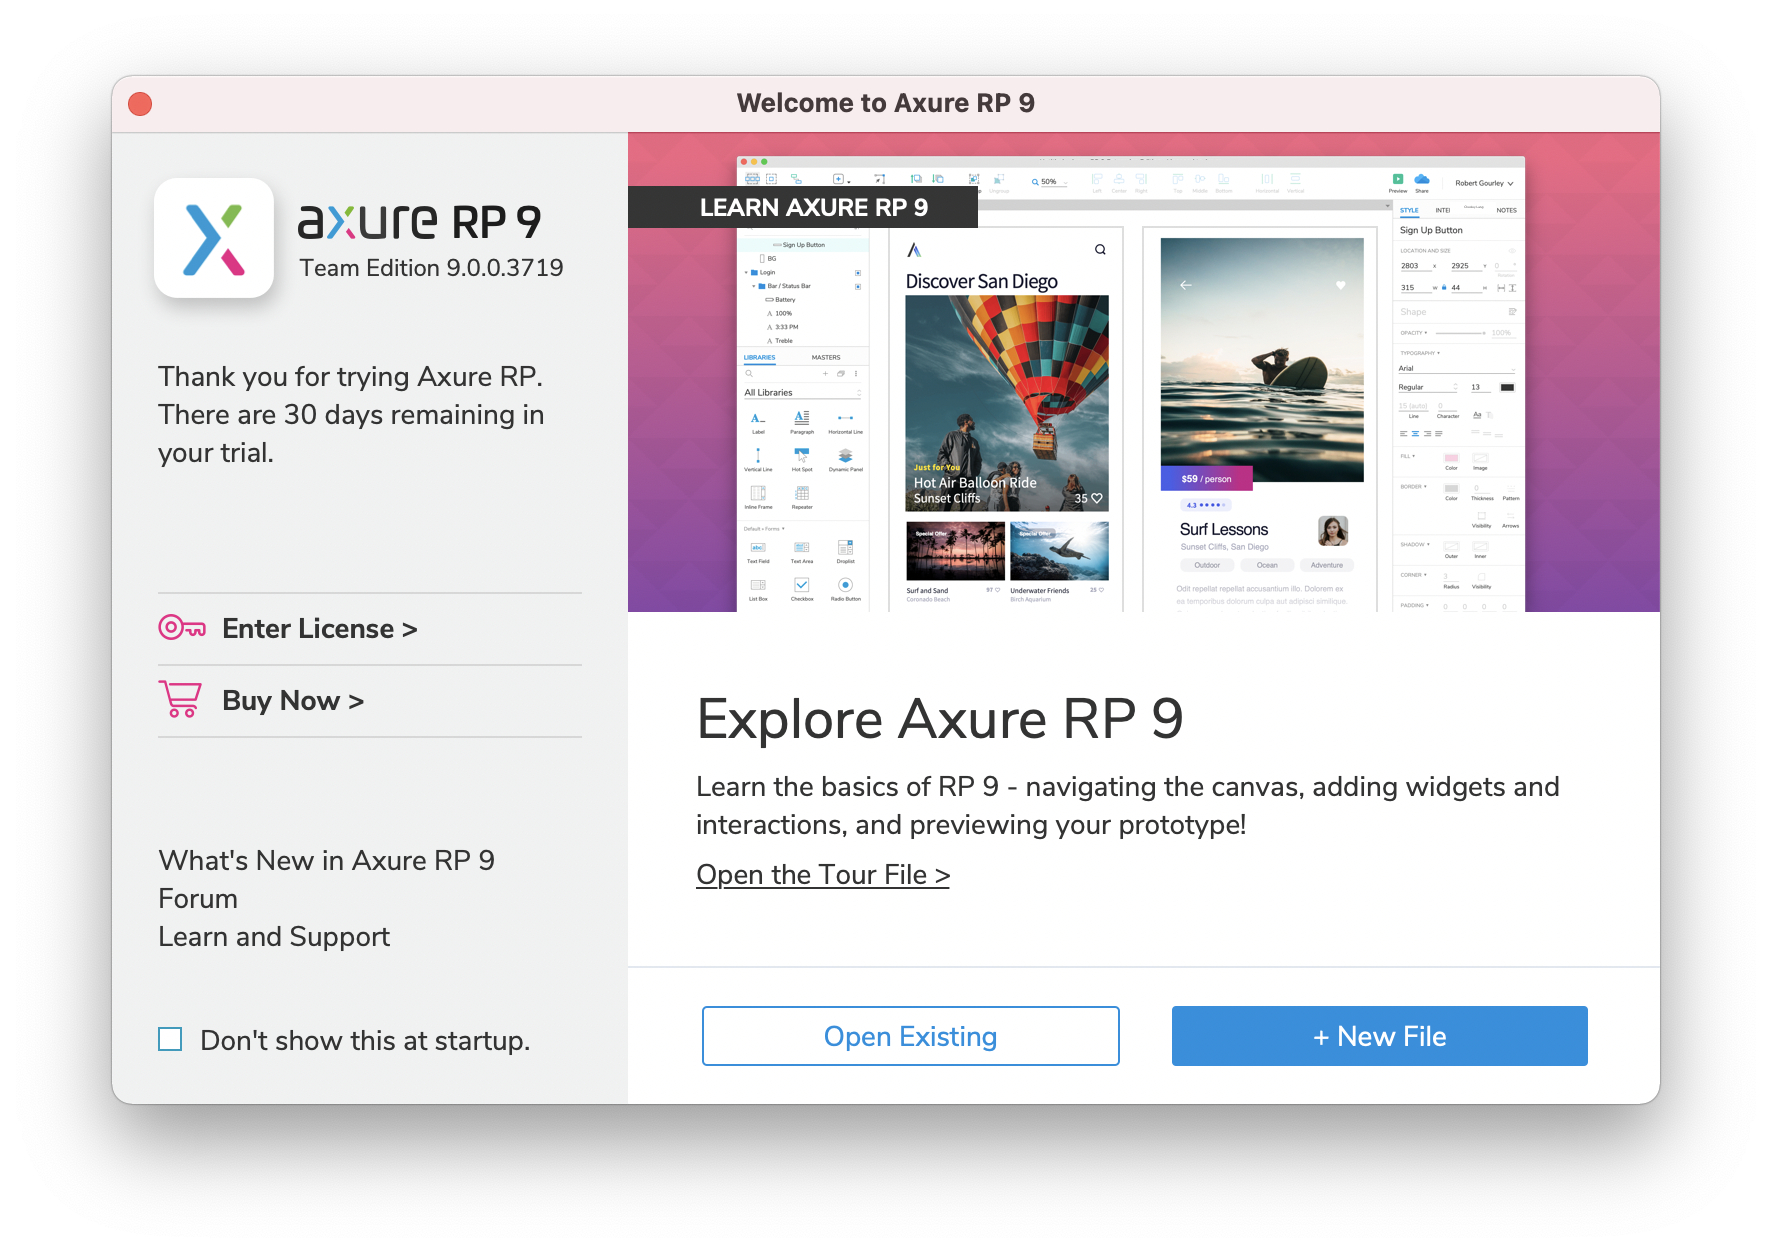The height and width of the screenshot is (1252, 1772).
Task: Create a project with + New File
Action: click(1379, 1036)
